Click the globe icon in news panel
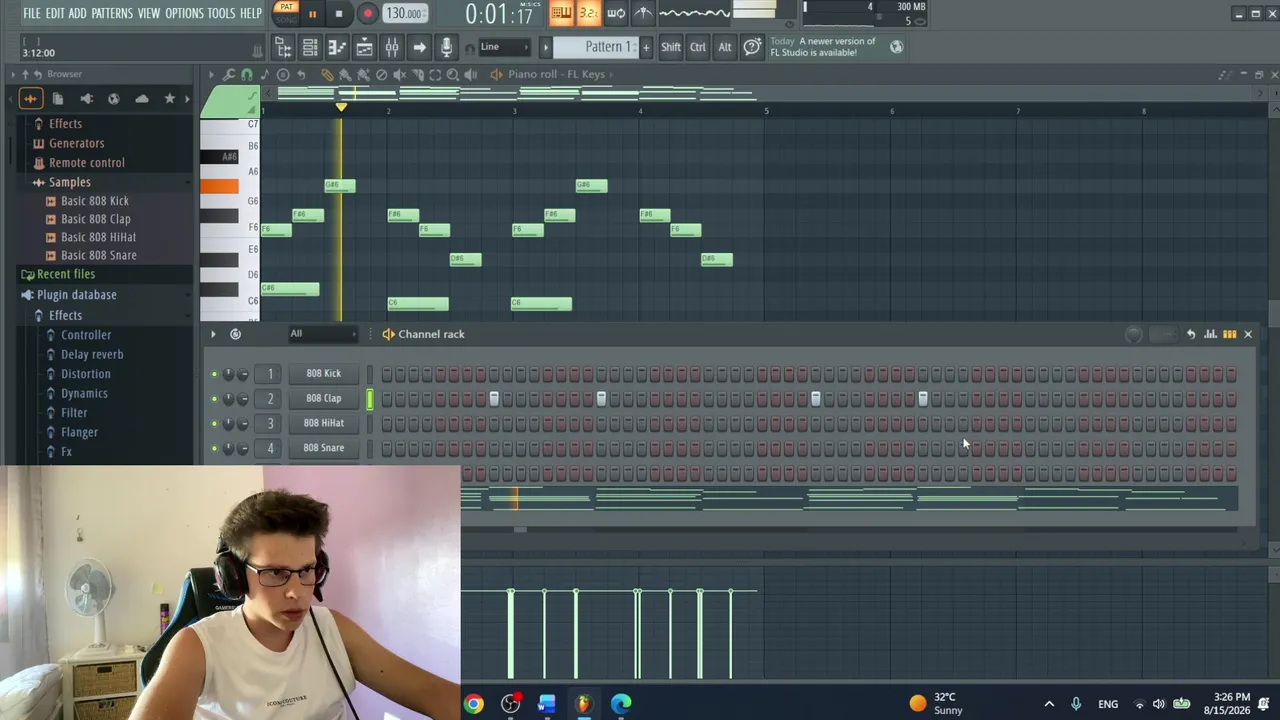 coord(896,47)
